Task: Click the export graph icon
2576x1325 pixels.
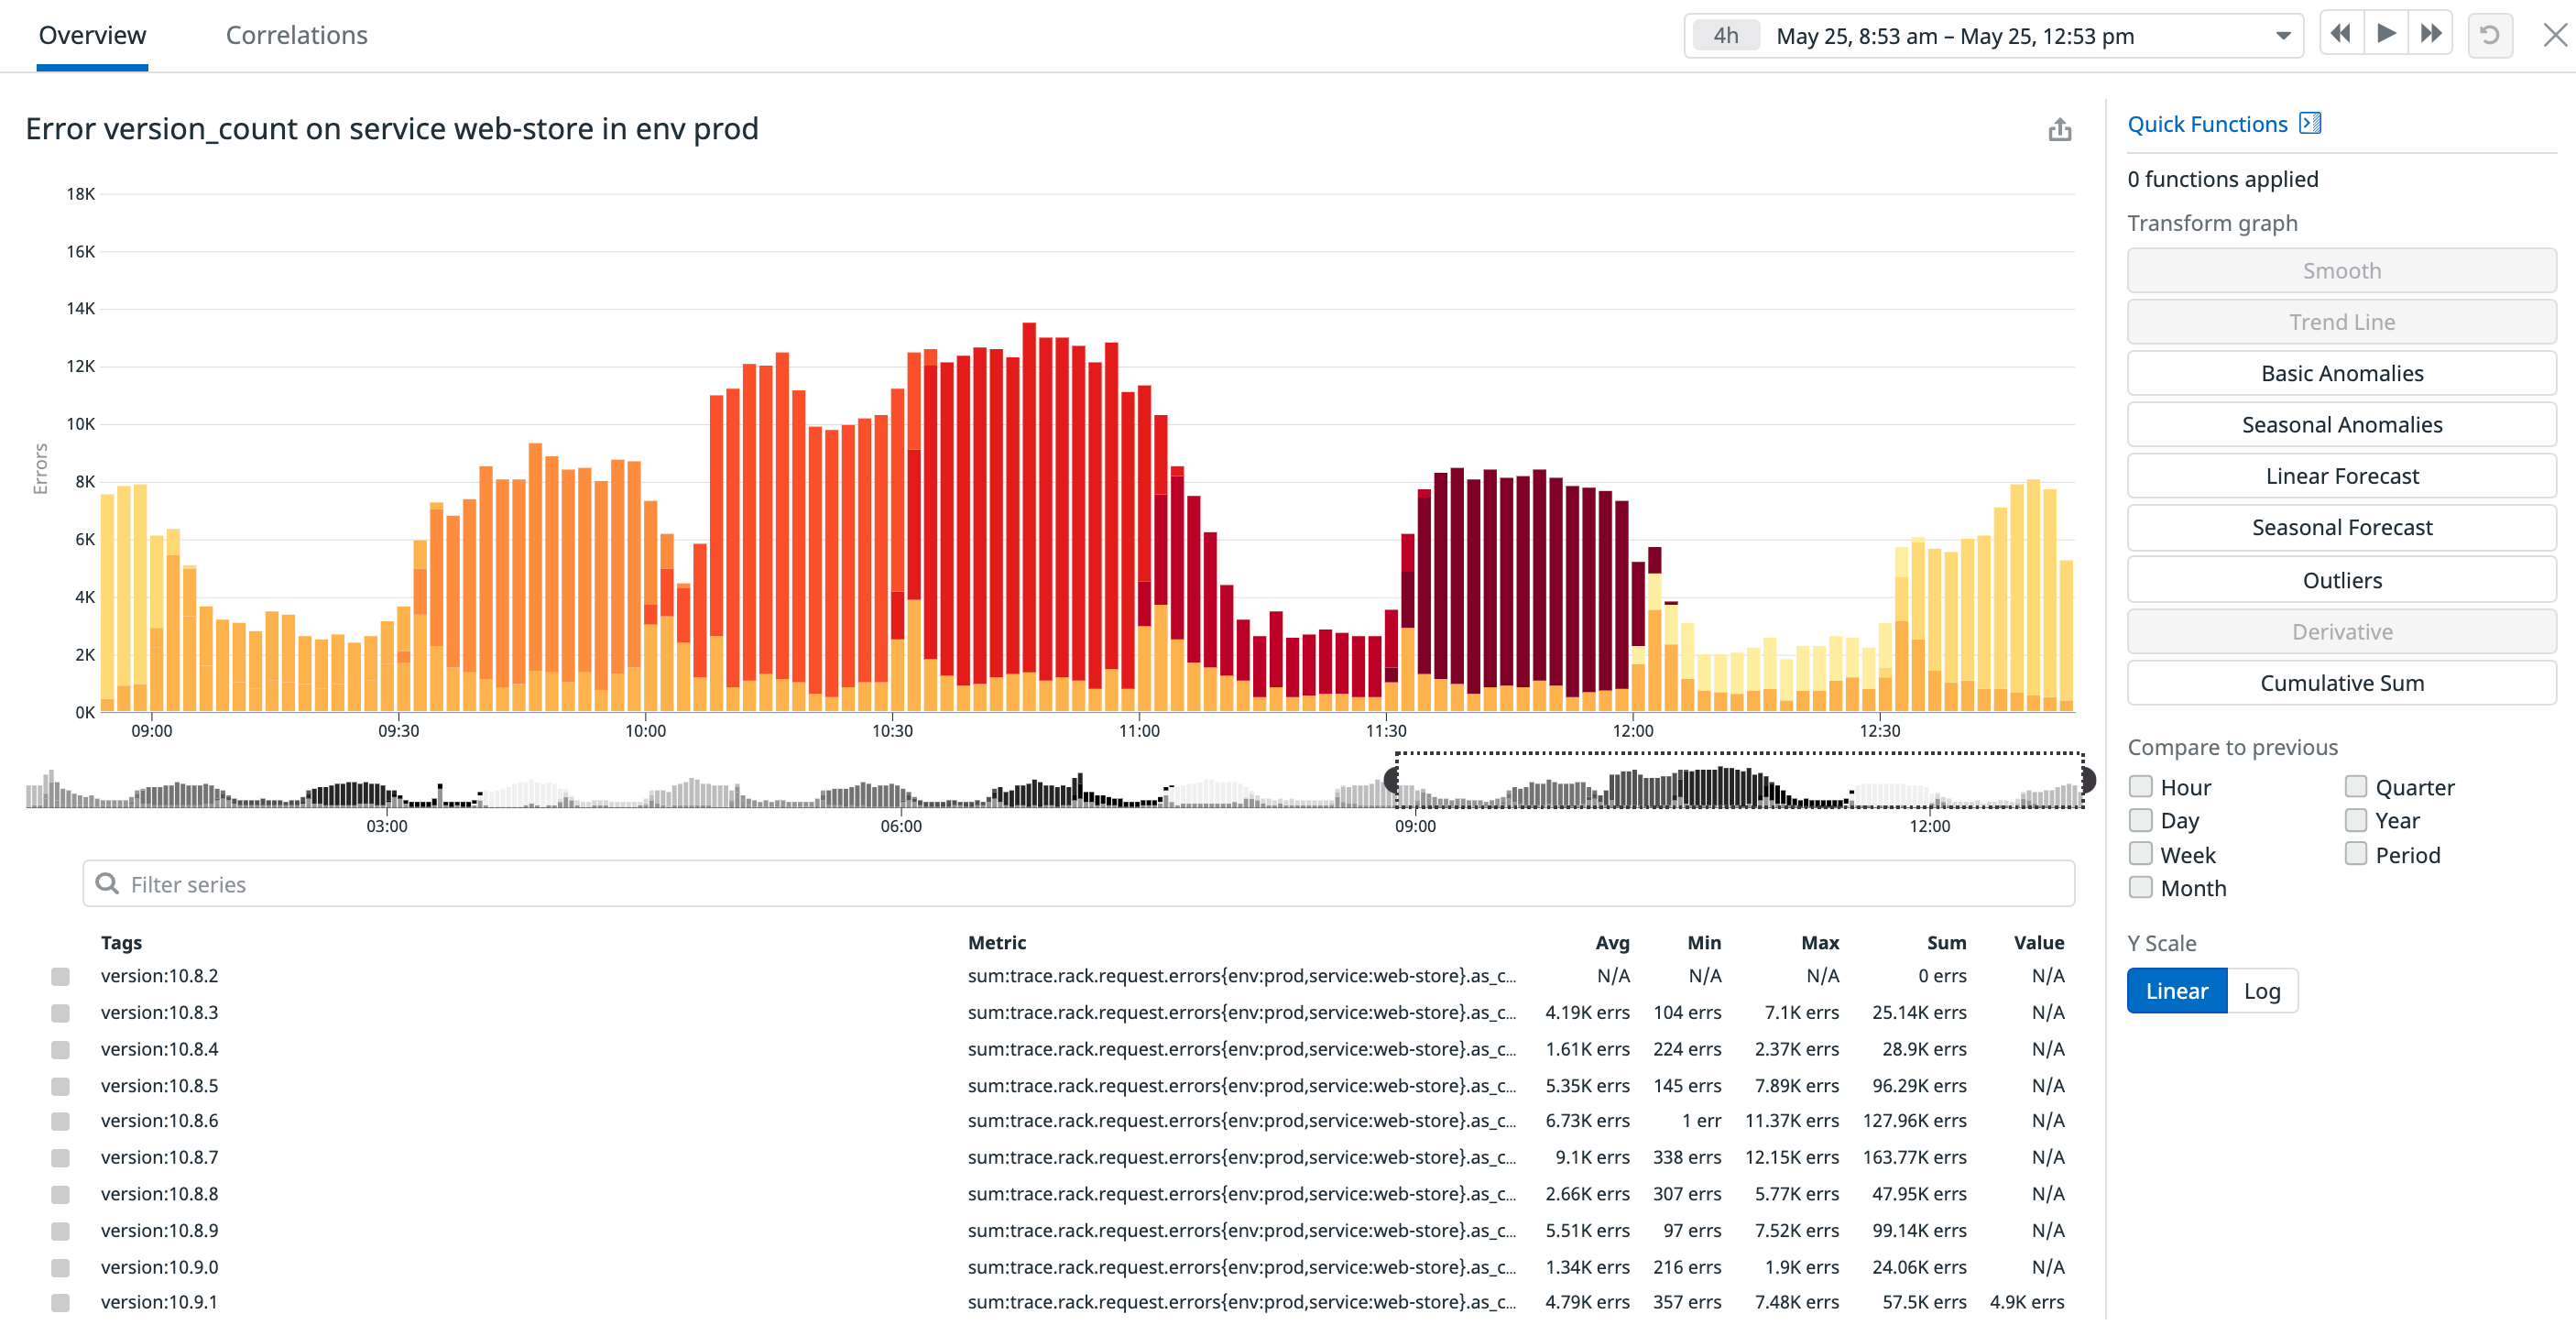Action: pyautogui.click(x=2060, y=129)
